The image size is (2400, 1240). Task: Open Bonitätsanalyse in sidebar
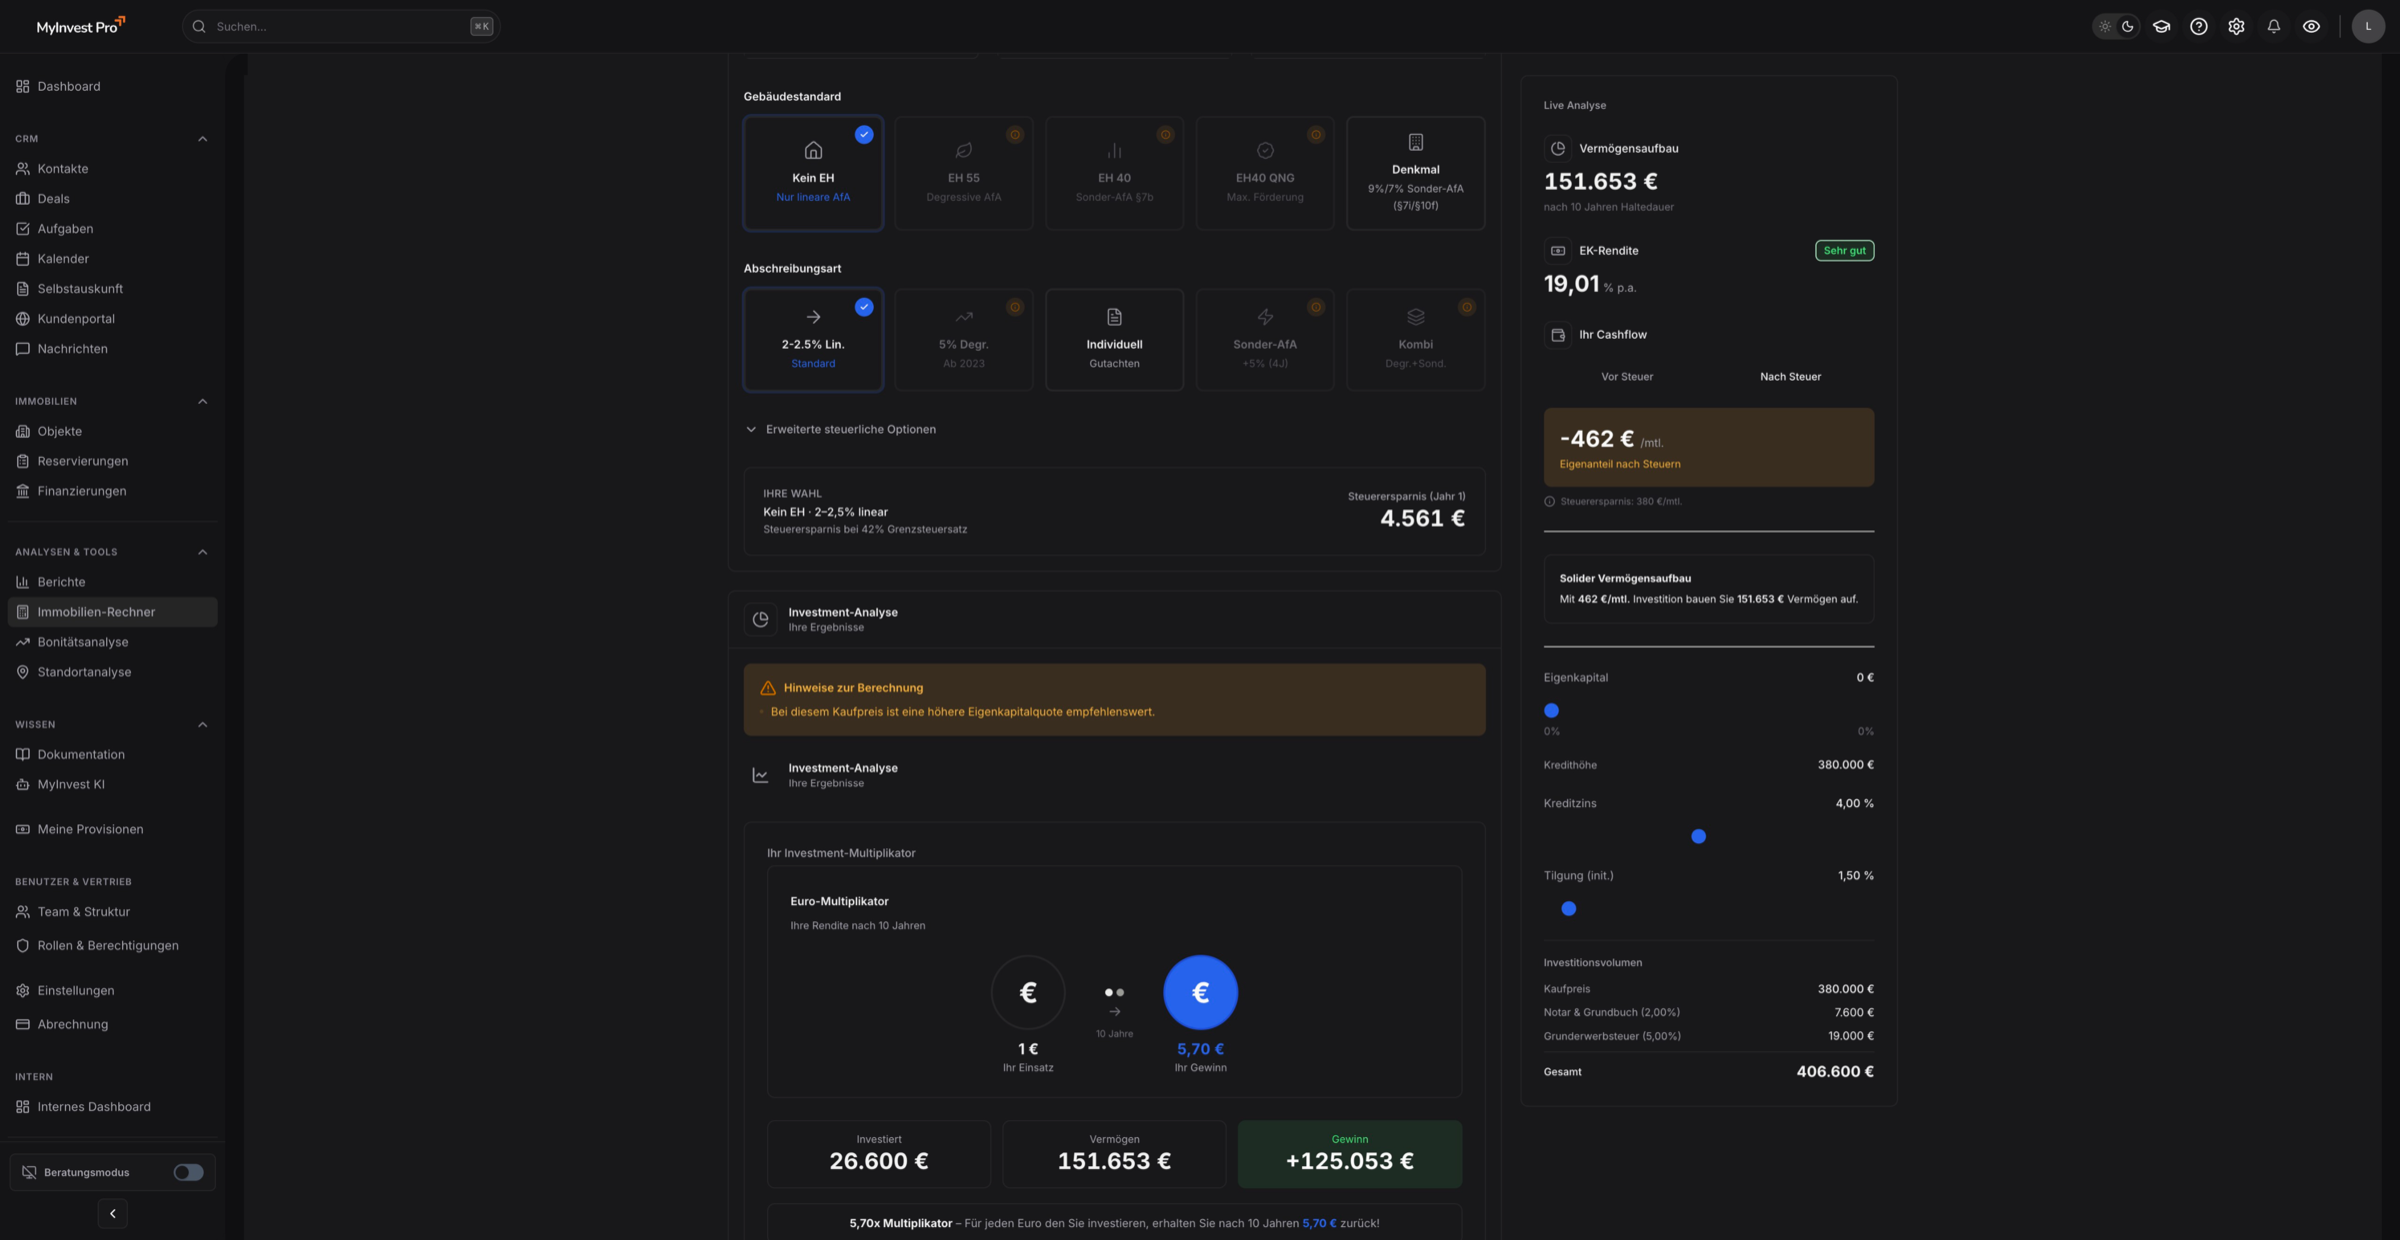point(83,642)
